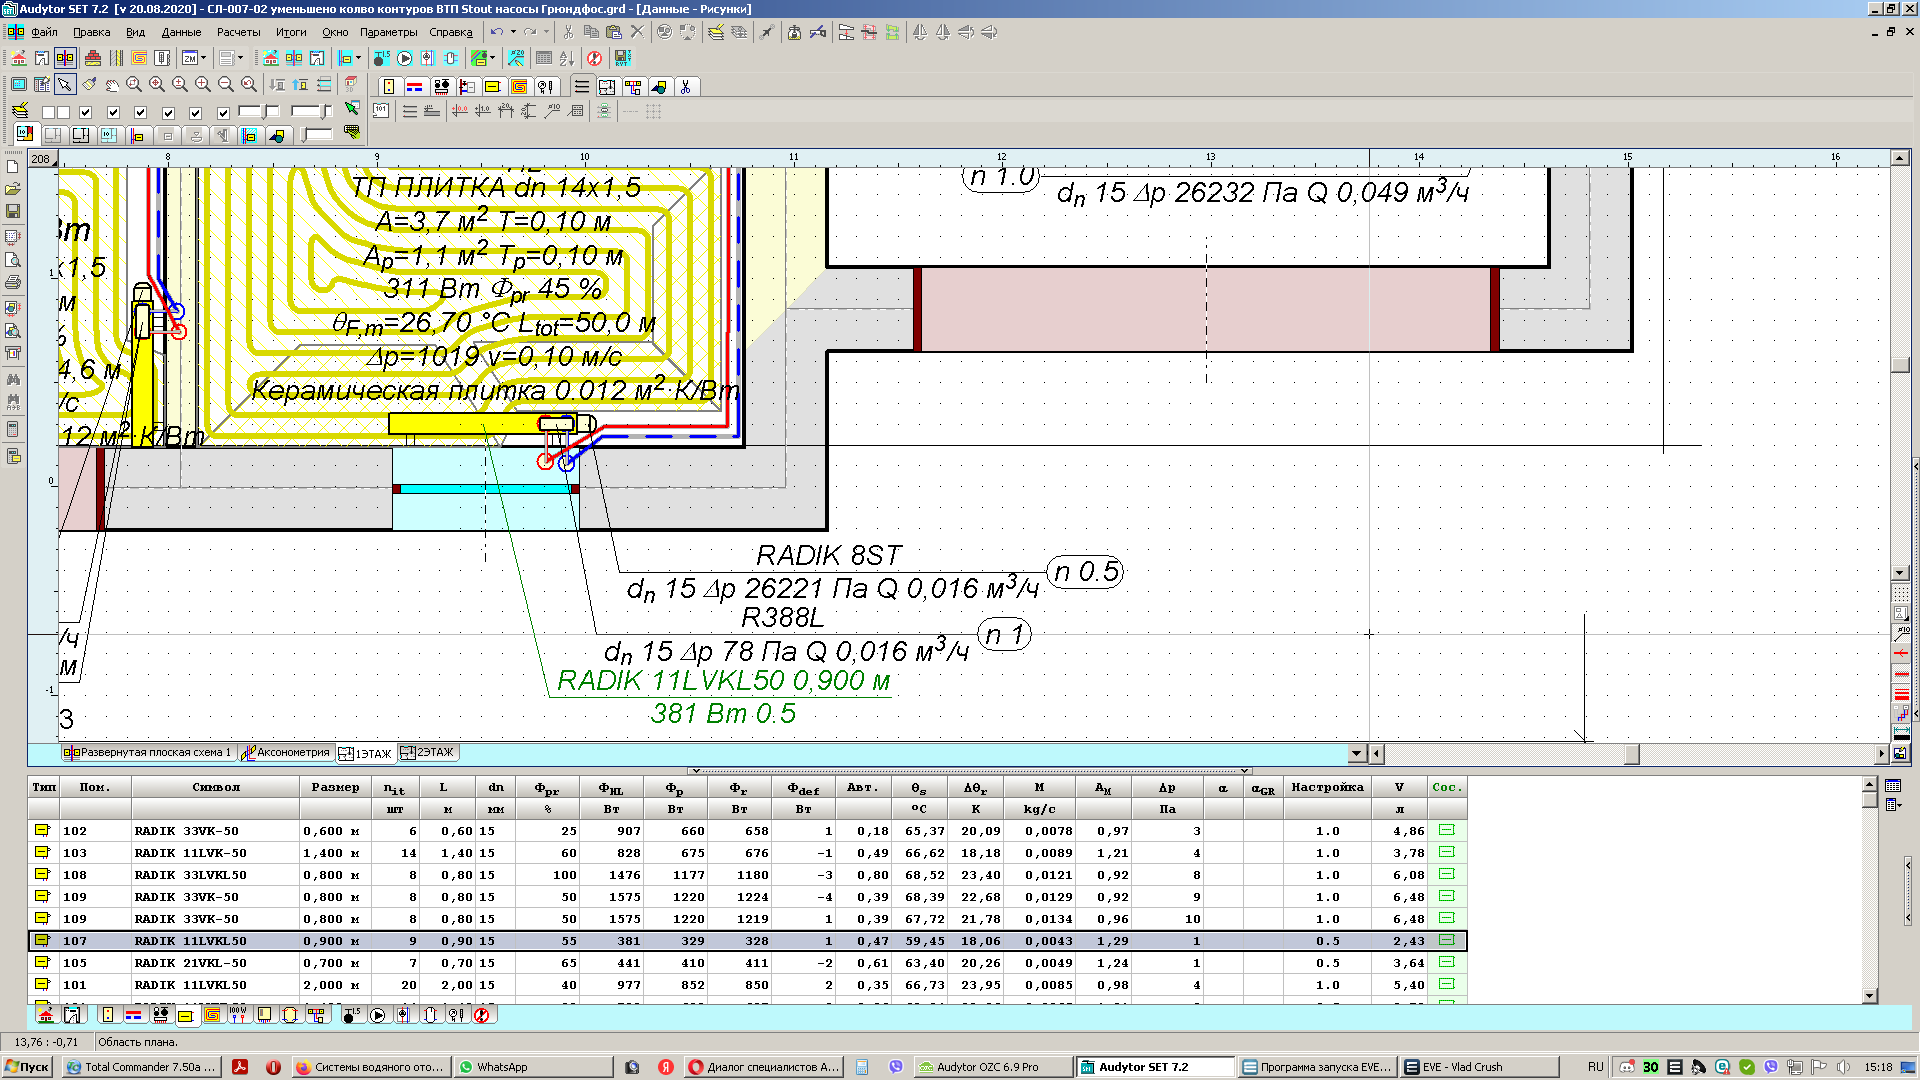Image resolution: width=1920 pixels, height=1080 pixels.
Task: Toggle the first checked layer checkbox
Action: coord(86,113)
